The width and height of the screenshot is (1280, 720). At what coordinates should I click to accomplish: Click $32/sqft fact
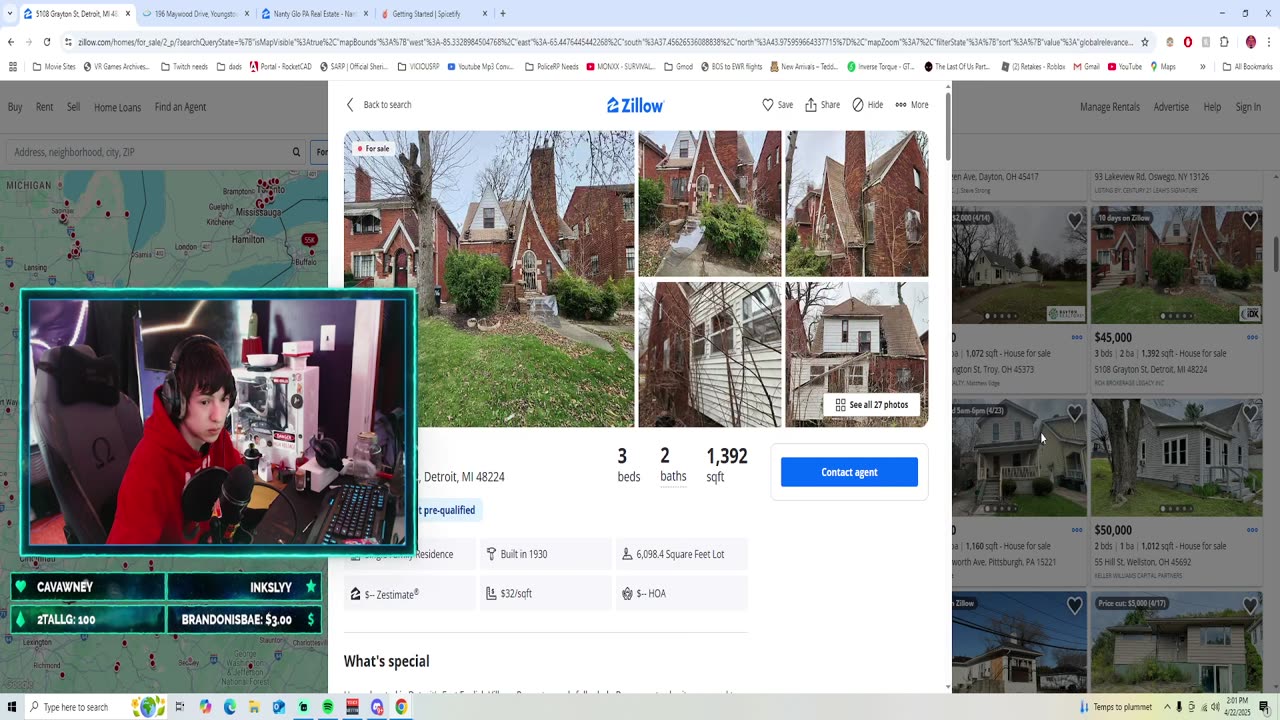(546, 594)
